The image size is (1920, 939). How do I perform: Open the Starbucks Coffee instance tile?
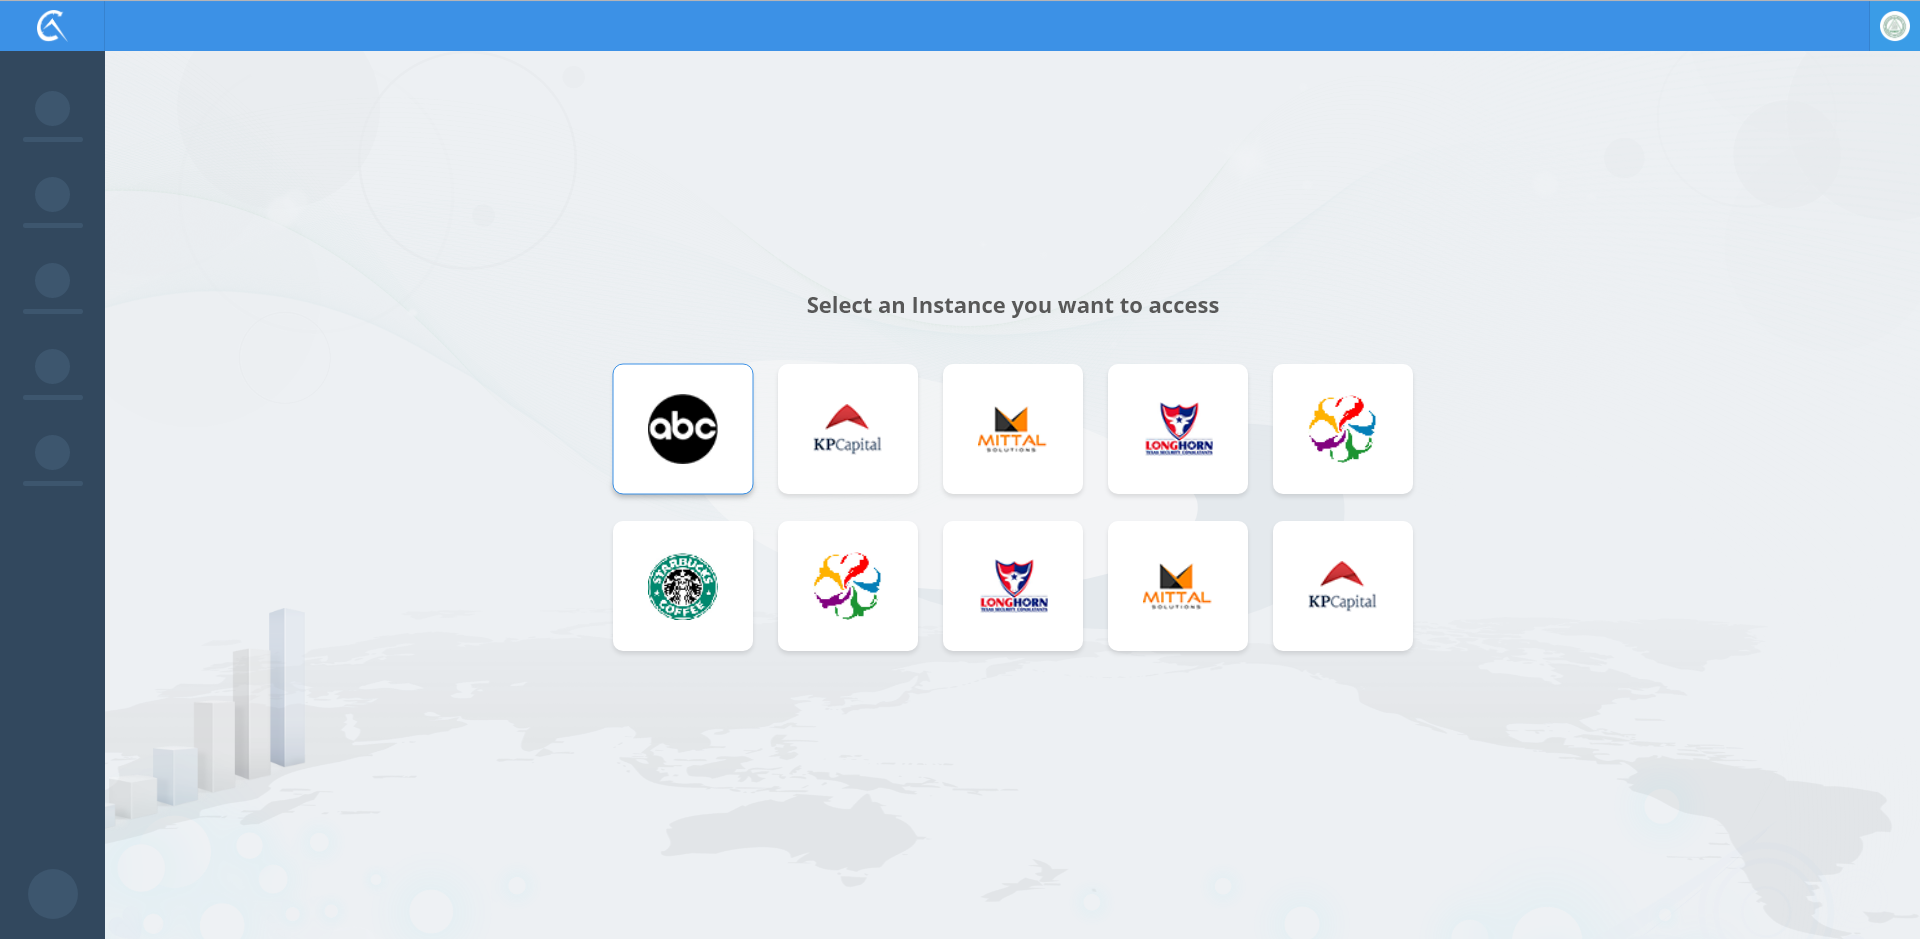683,586
